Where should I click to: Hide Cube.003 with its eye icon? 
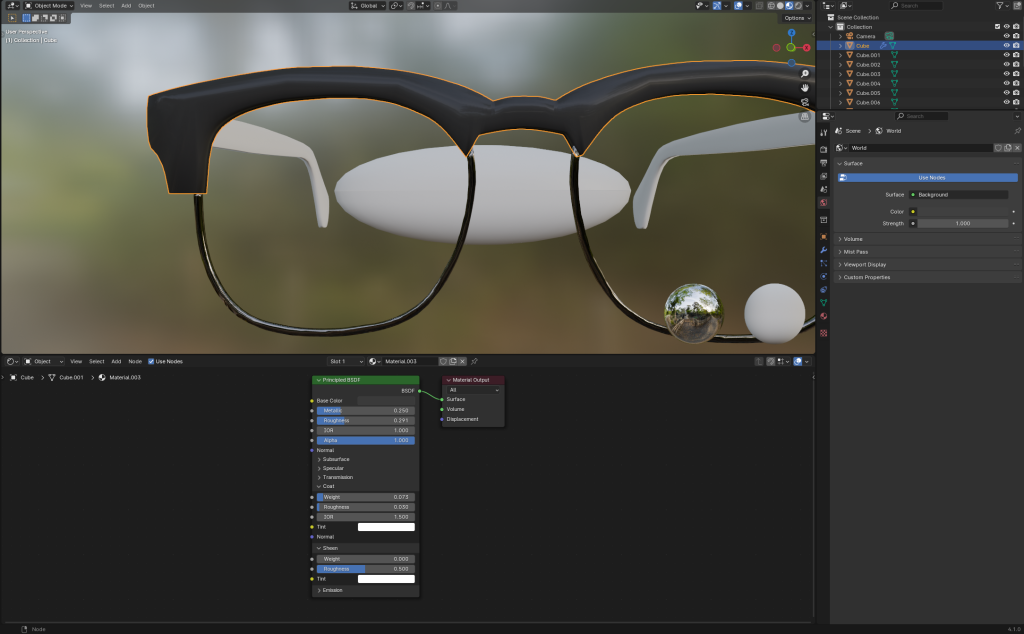click(x=1006, y=74)
